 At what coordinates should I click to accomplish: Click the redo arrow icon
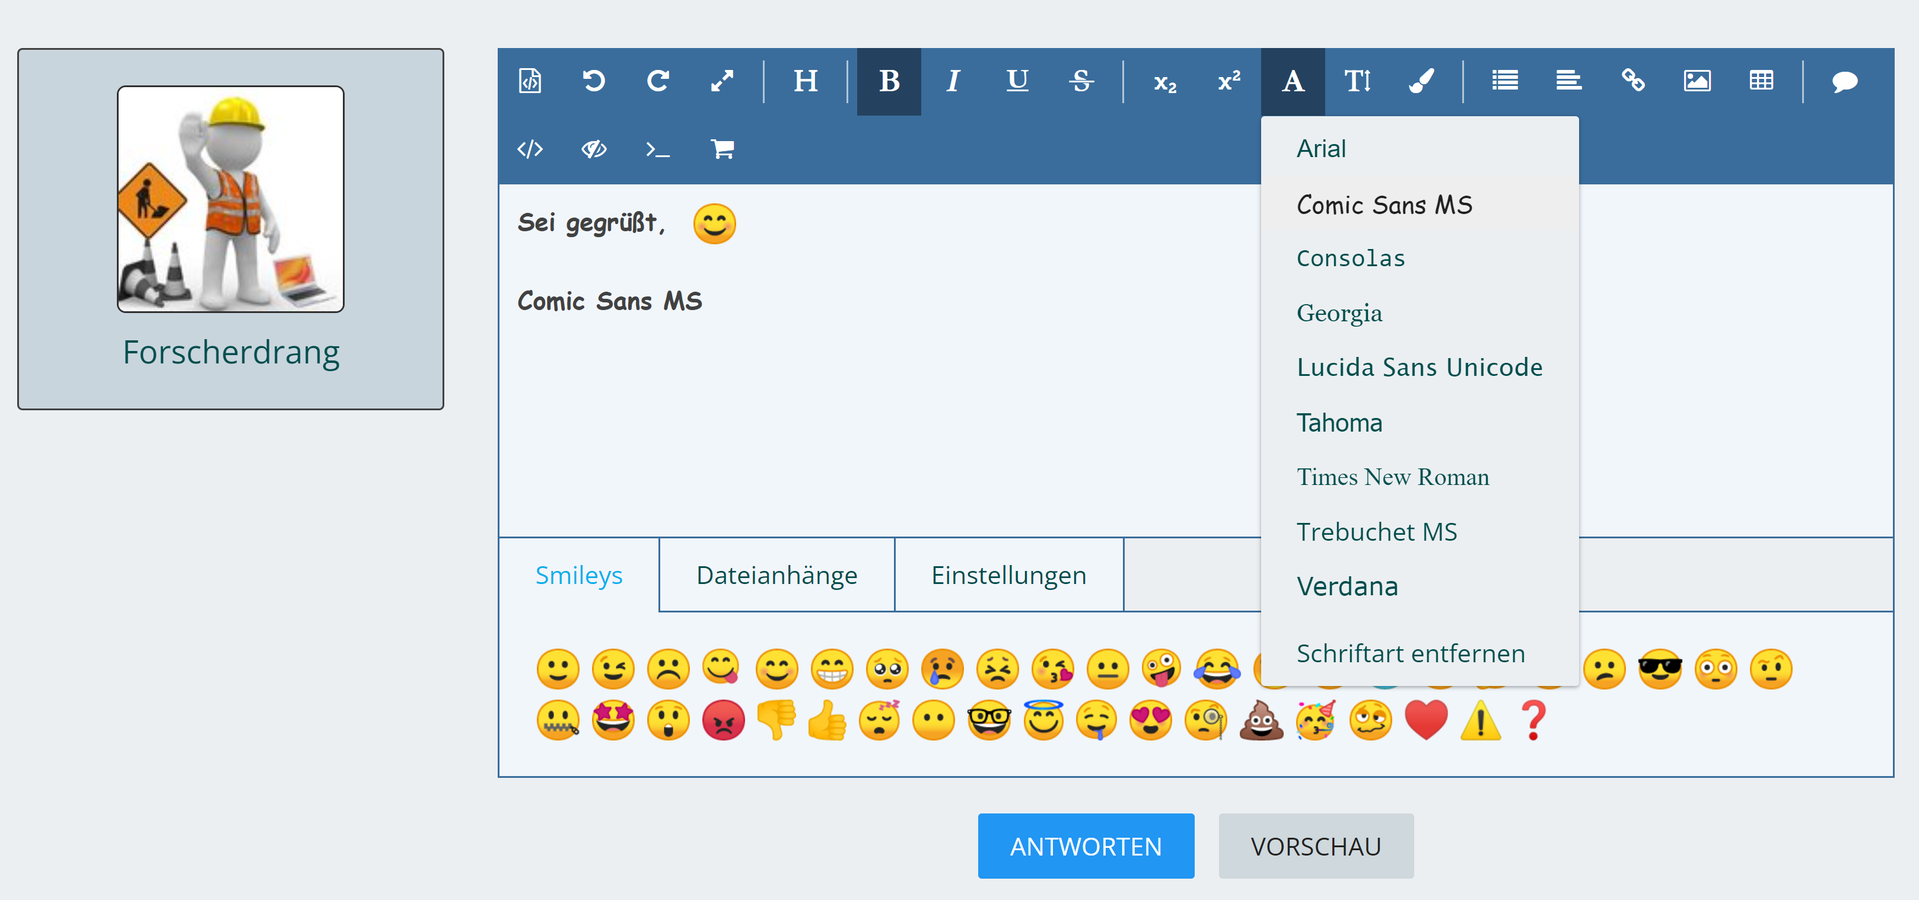pos(657,81)
